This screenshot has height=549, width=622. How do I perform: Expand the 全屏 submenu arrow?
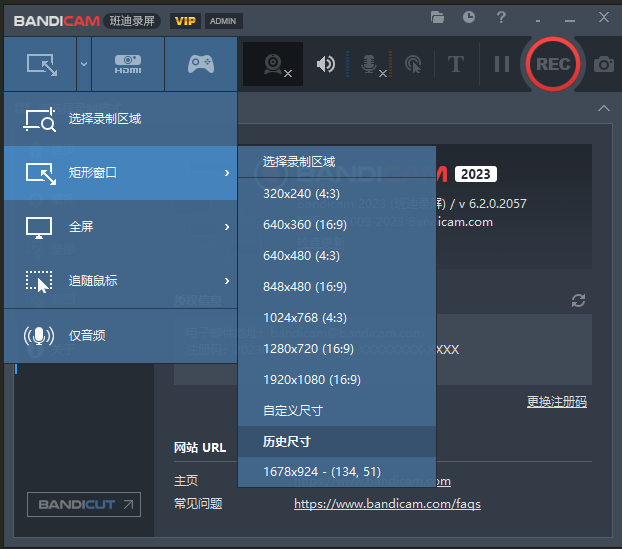(227, 227)
